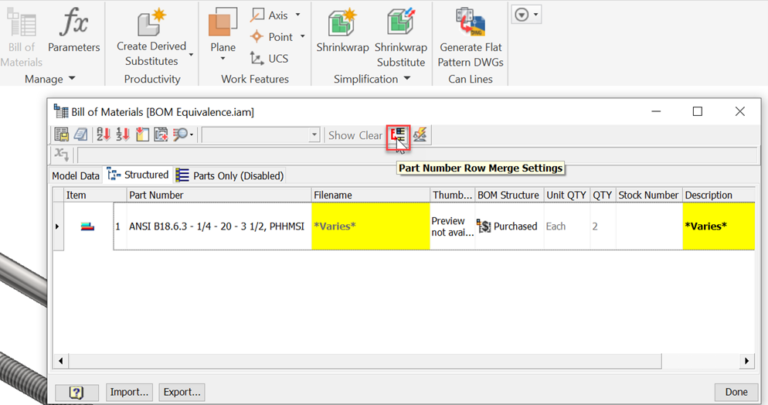Insert UCS work feature
This screenshot has height=405, width=768.
coord(269,59)
